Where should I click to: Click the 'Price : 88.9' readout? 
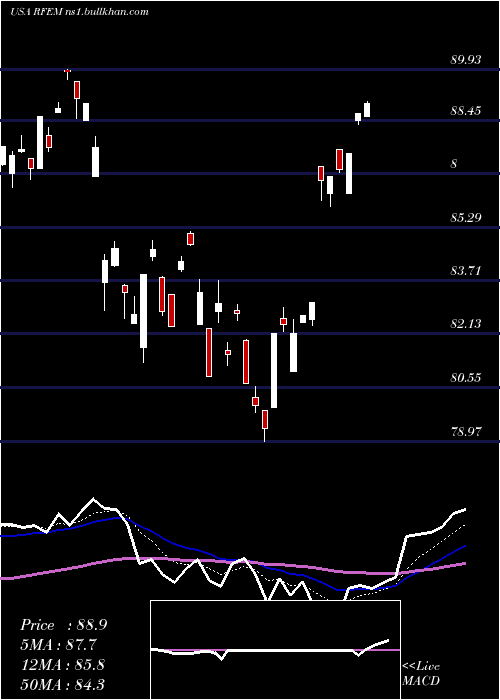coord(63,625)
